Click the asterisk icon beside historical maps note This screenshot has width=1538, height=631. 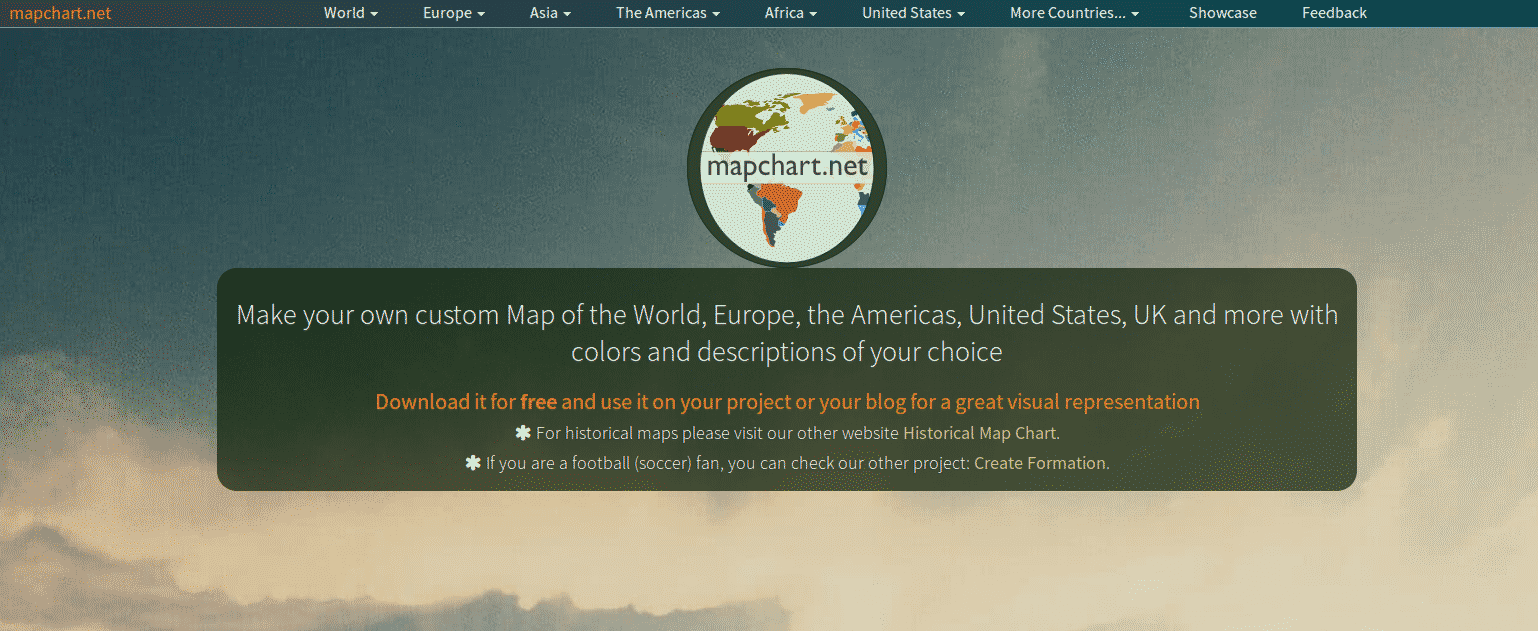coord(522,433)
